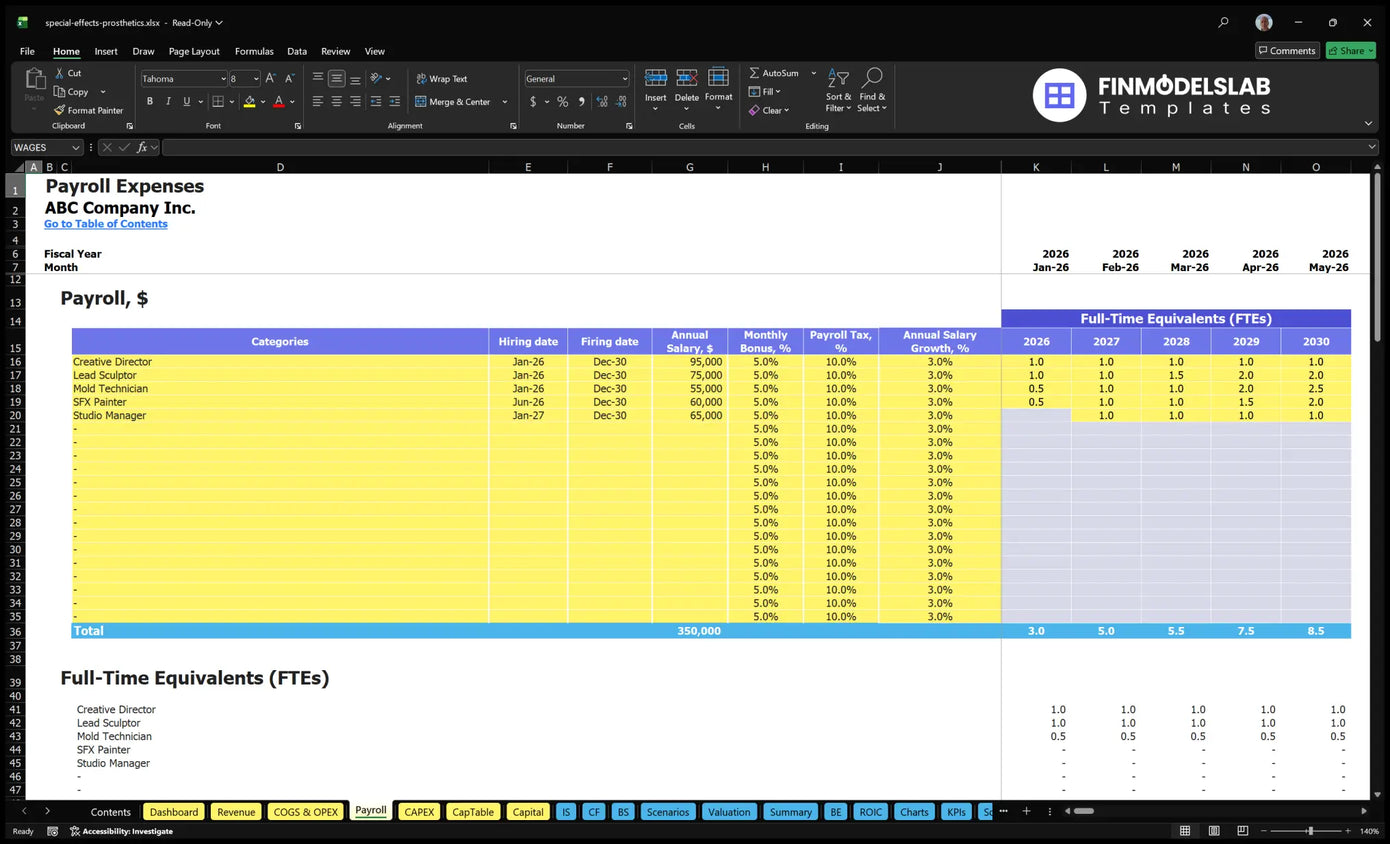Click the search icon in title bar
Image resolution: width=1390 pixels, height=844 pixels.
[1223, 22]
